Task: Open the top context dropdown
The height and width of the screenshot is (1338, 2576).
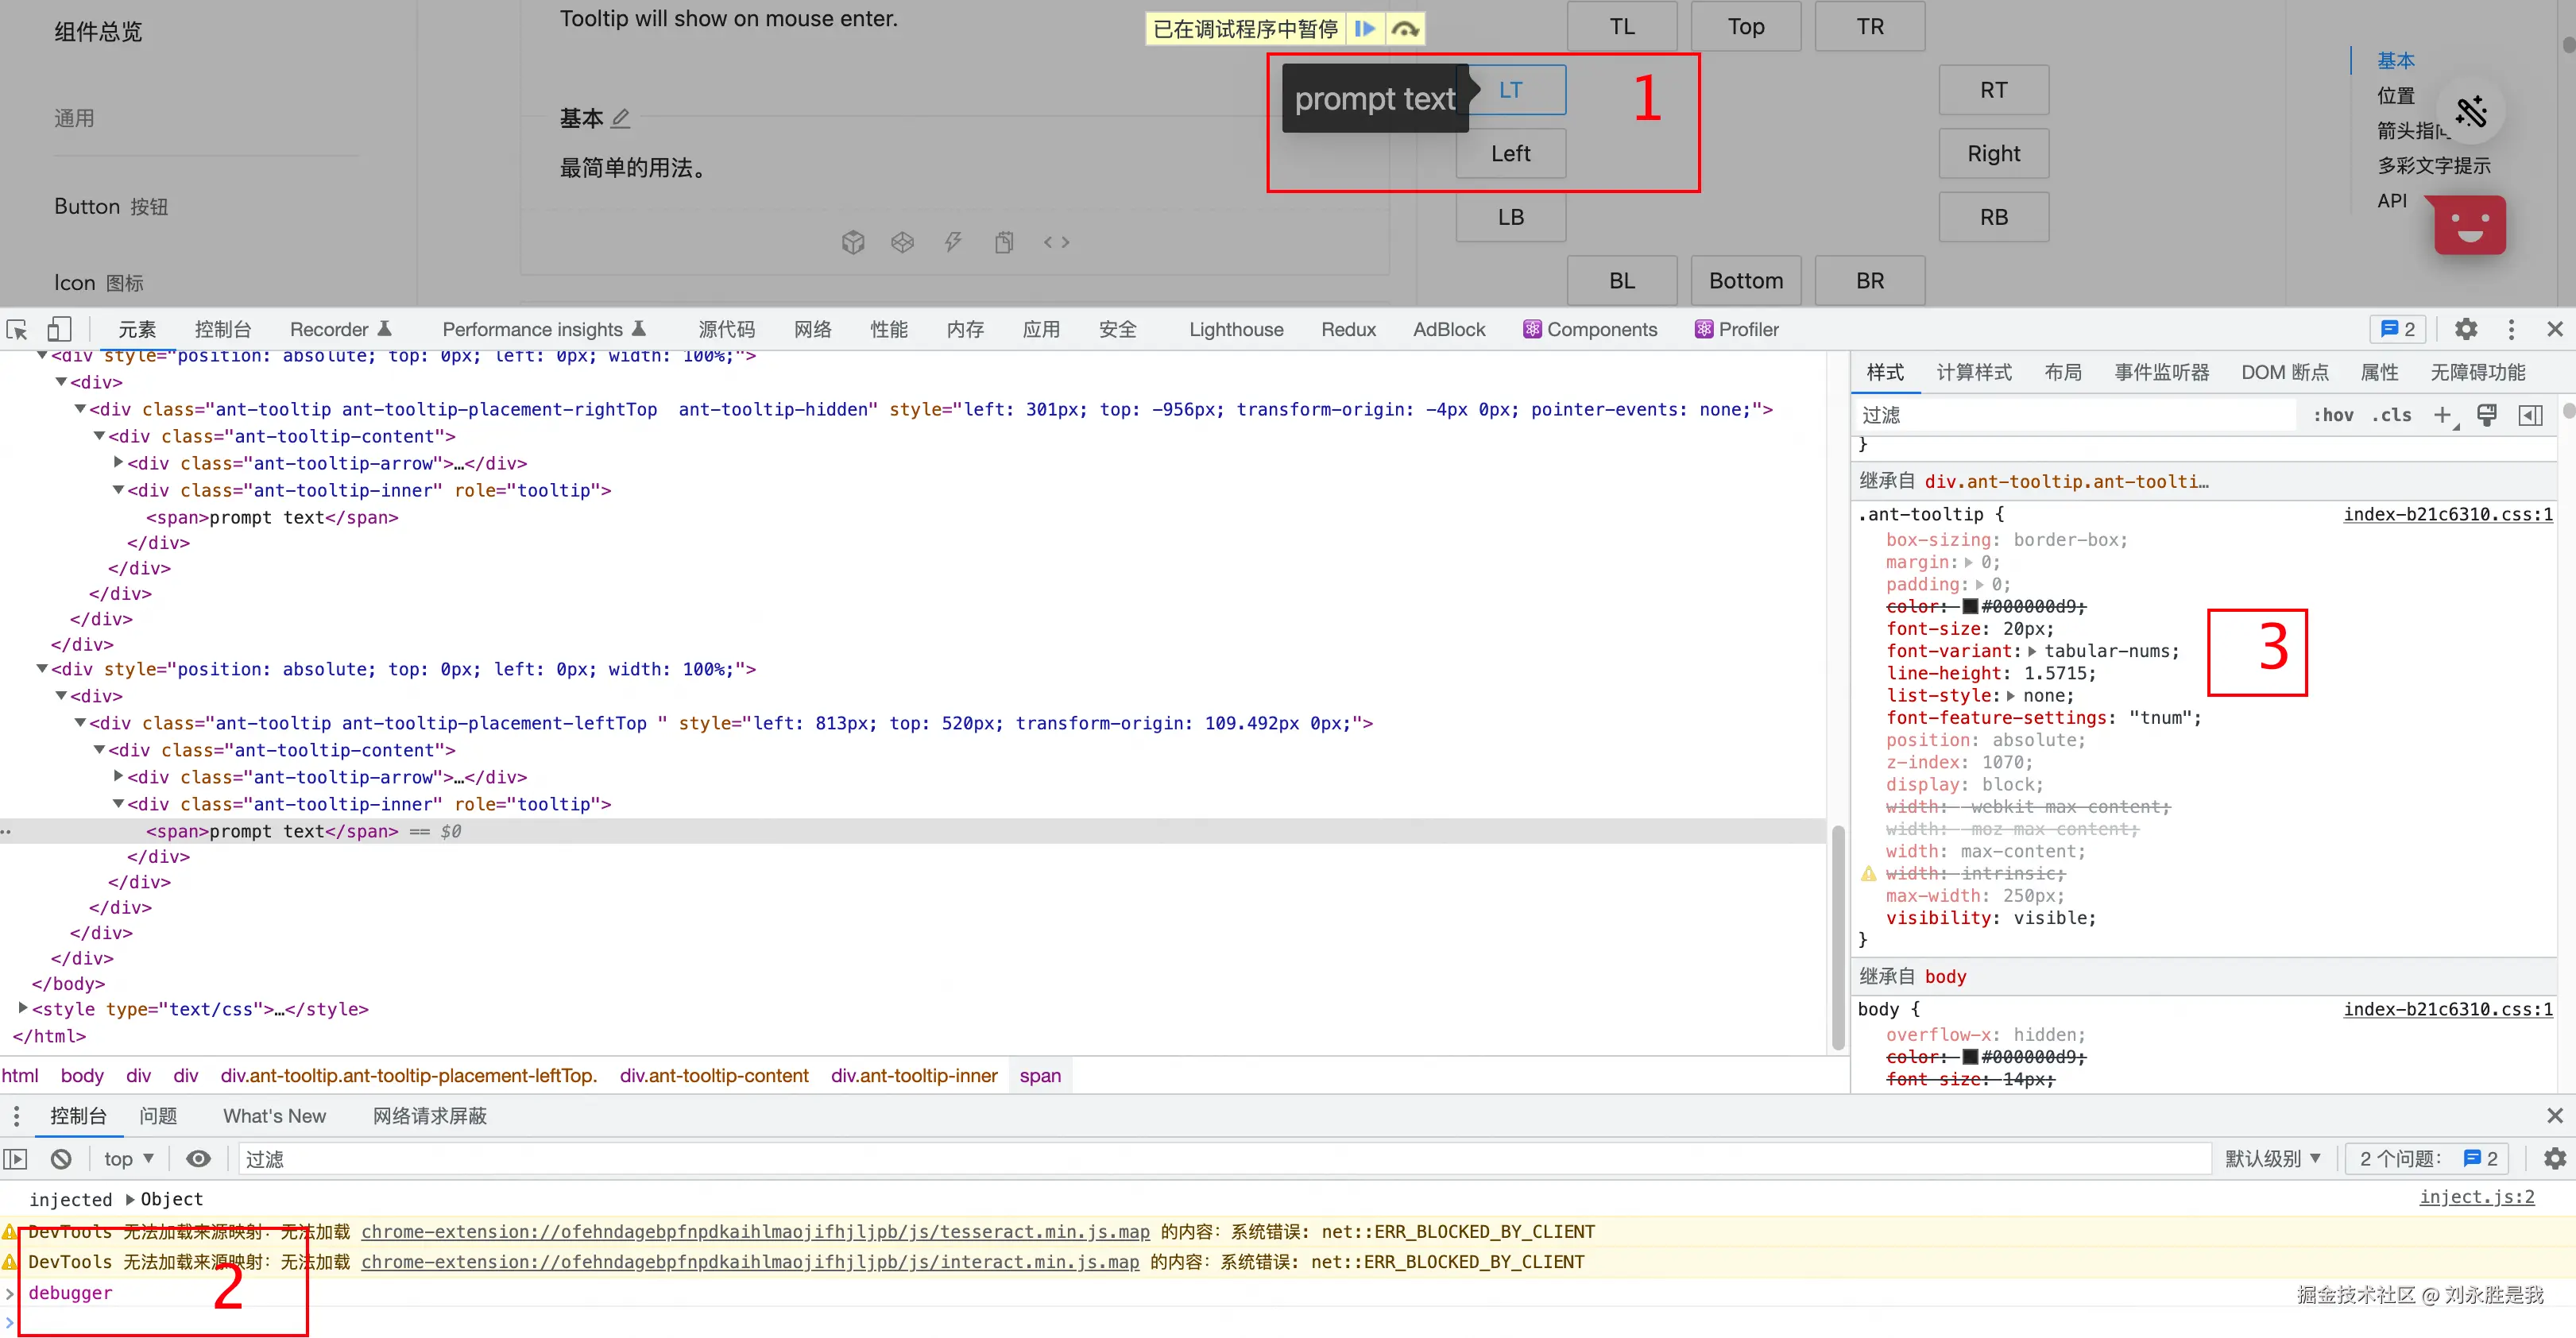Action: pyautogui.click(x=129, y=1158)
